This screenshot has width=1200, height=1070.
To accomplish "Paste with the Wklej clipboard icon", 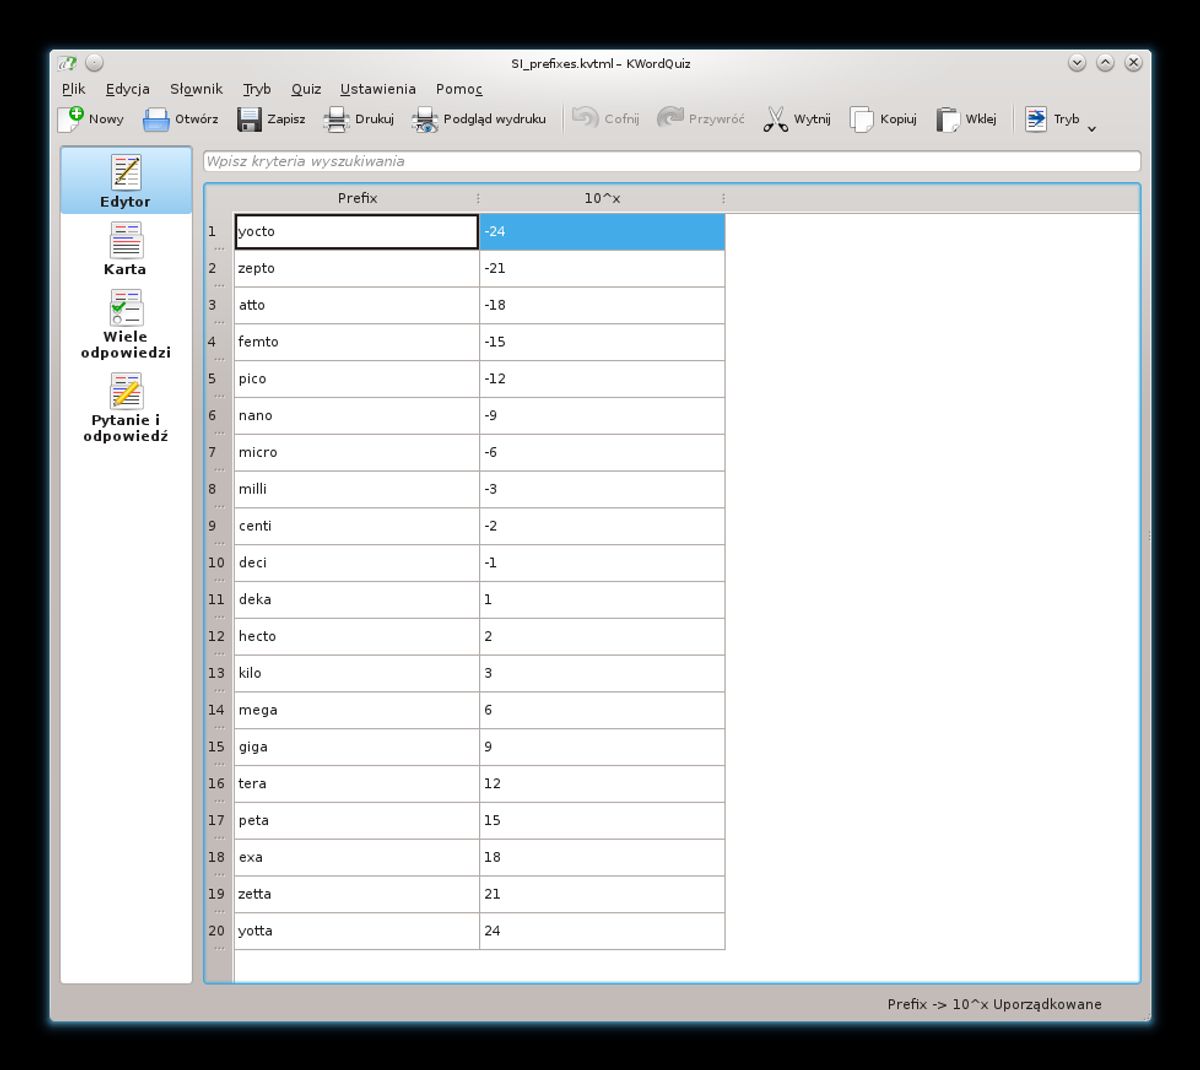I will click(947, 119).
